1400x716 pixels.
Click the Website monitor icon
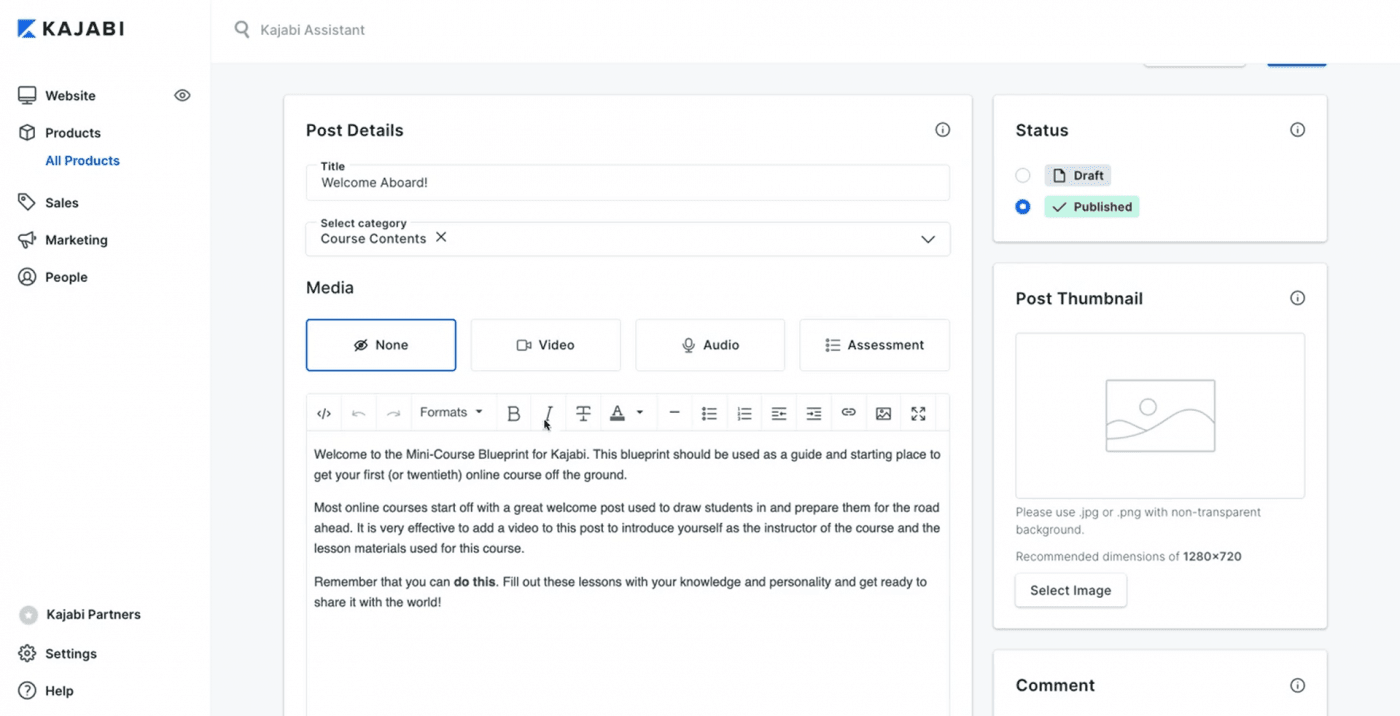point(27,95)
